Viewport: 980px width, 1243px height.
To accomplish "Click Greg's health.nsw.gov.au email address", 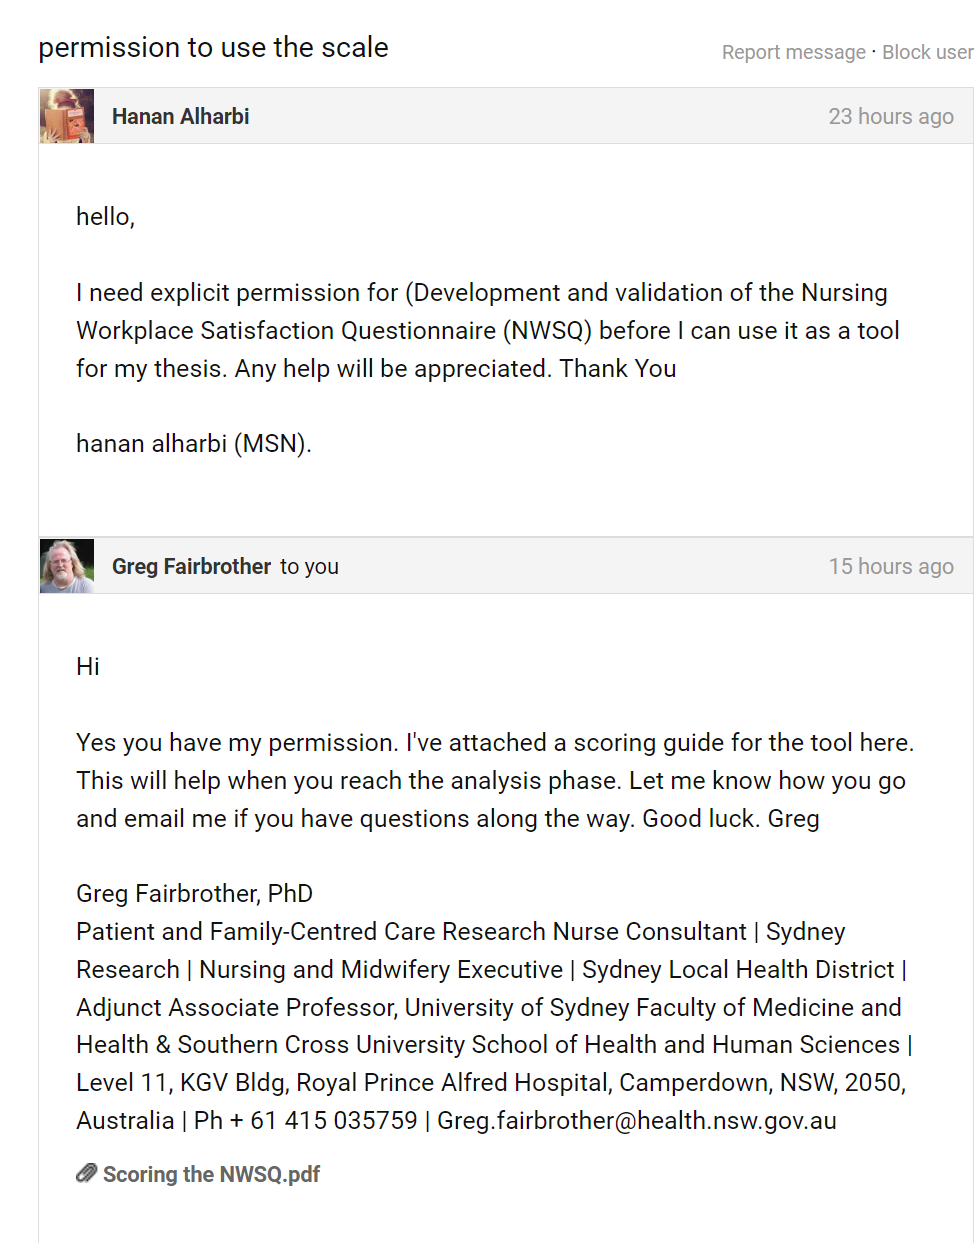I will click(637, 1120).
